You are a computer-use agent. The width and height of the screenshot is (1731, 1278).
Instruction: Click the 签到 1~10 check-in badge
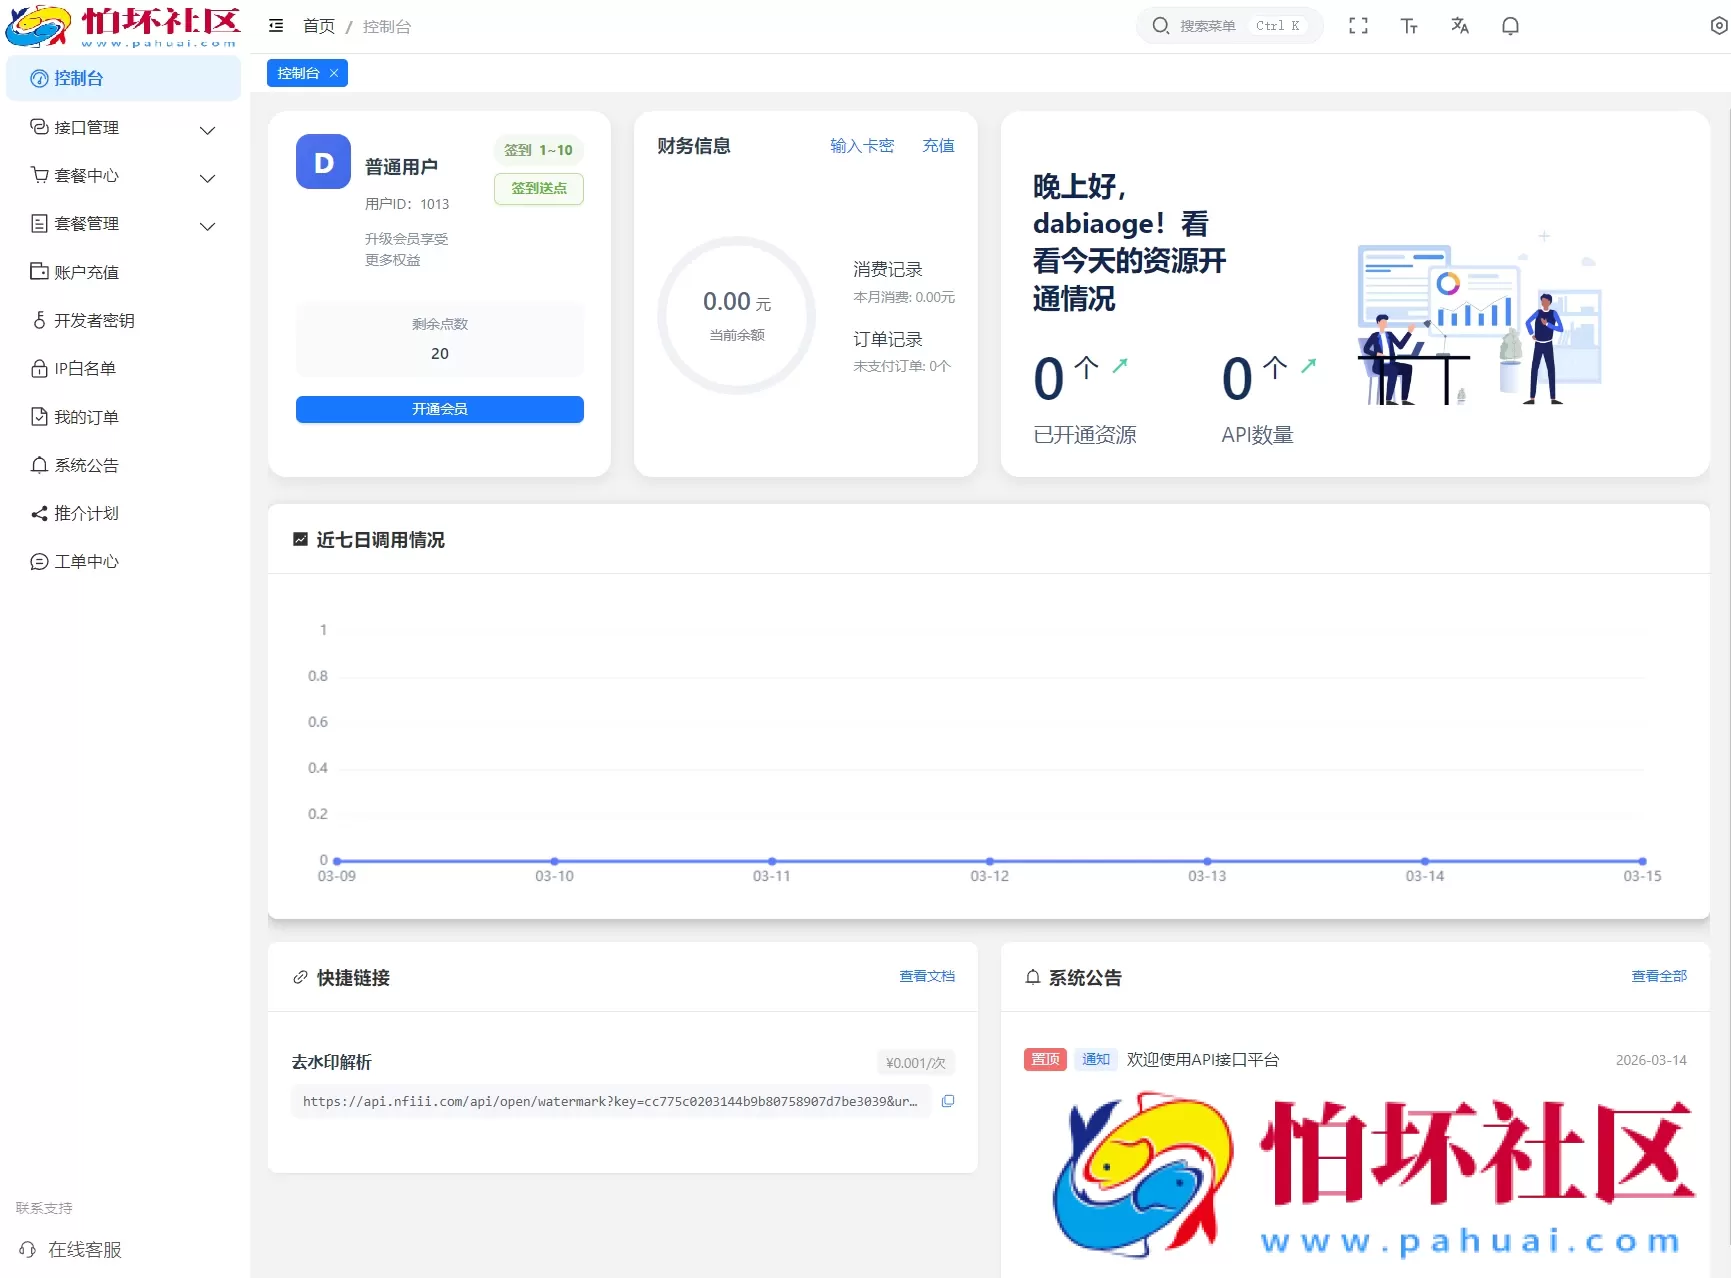coord(538,150)
